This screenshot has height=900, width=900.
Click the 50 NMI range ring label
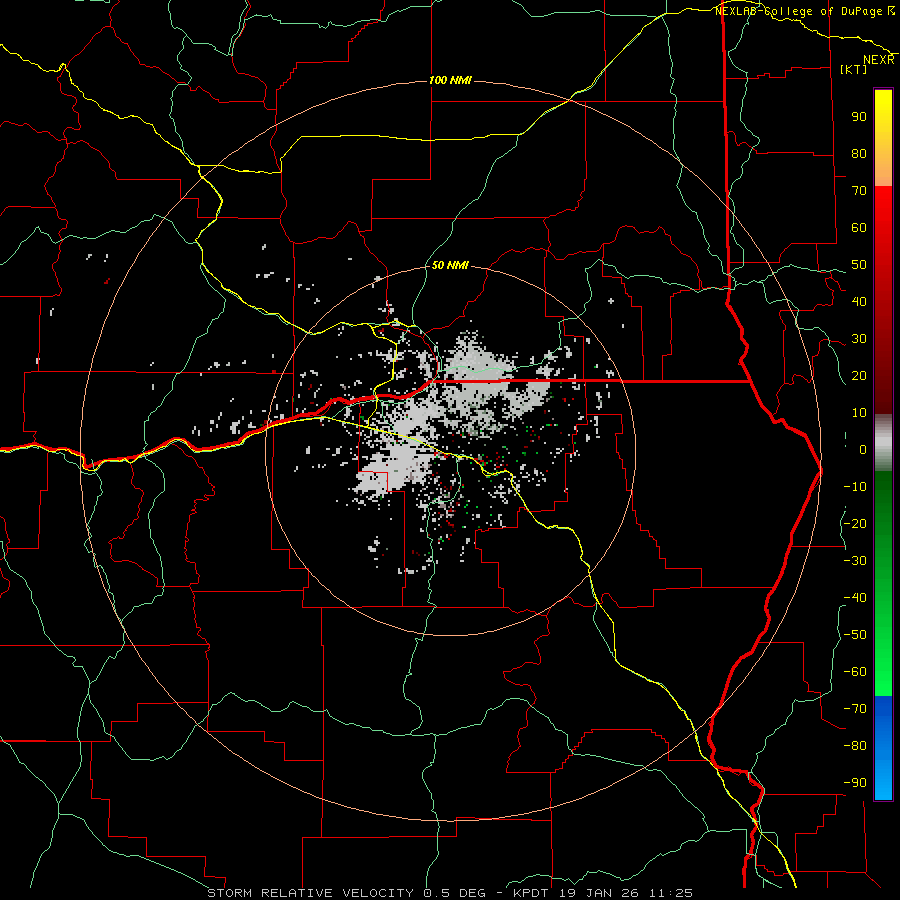(450, 265)
